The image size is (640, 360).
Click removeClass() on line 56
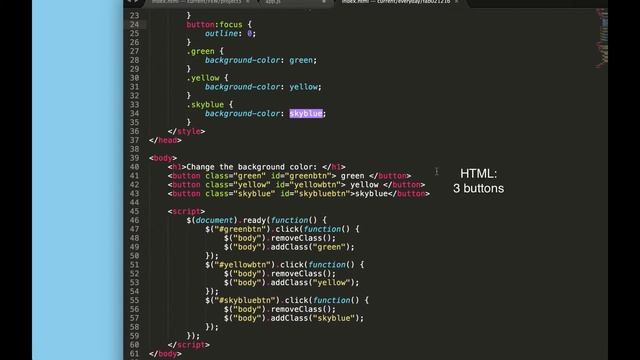301,309
